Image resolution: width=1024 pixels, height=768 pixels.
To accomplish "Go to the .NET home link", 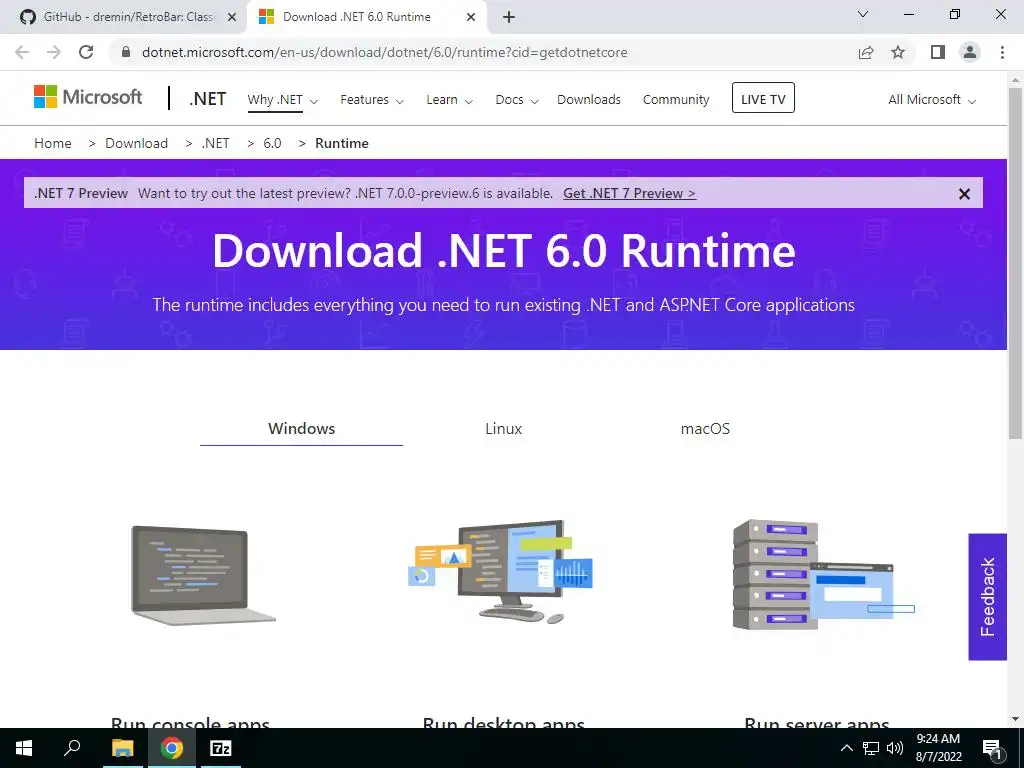I will coord(208,99).
